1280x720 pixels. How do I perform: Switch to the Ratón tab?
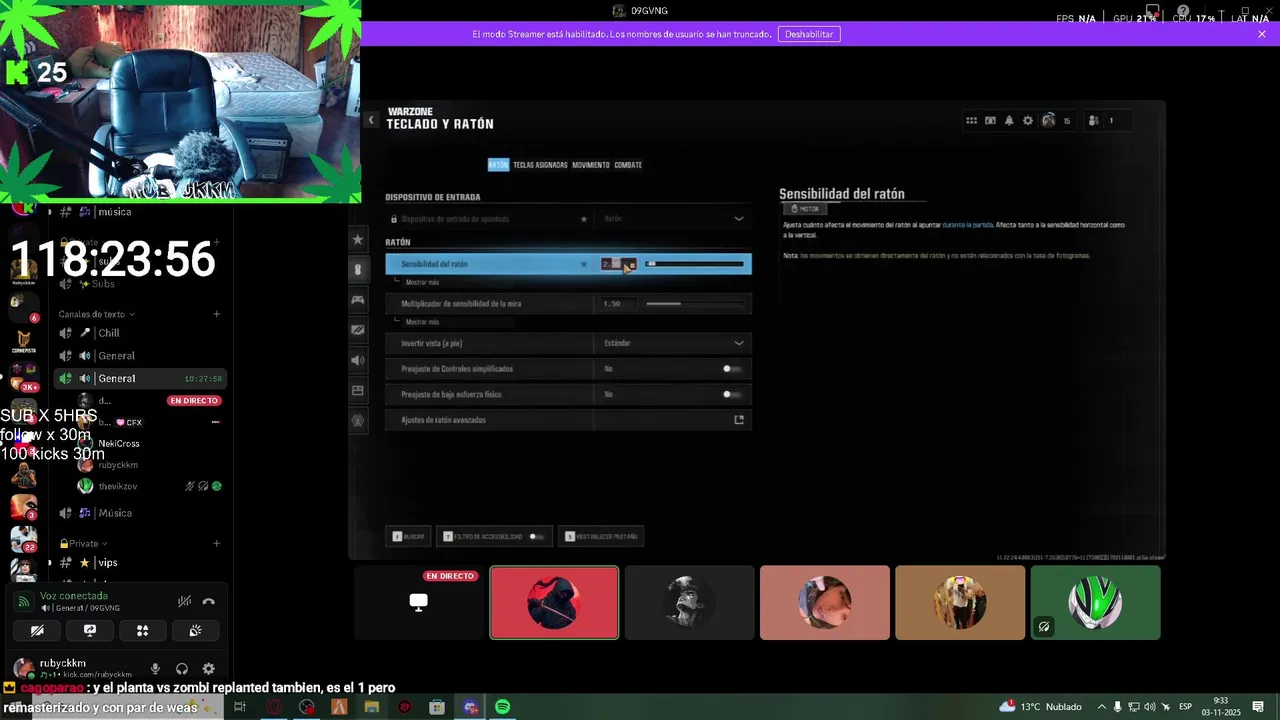pos(498,165)
